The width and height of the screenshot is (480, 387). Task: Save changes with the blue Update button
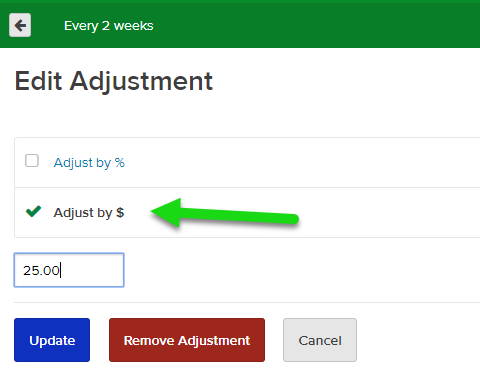tap(52, 340)
